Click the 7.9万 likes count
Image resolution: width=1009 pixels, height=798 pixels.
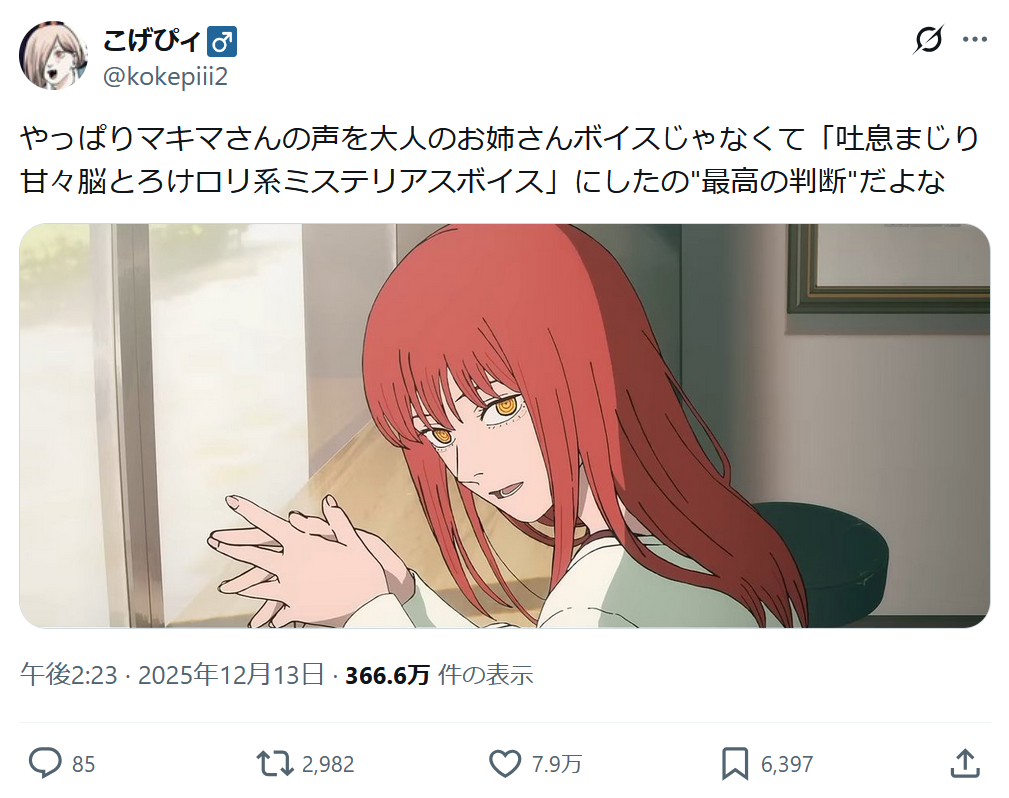coord(557,765)
